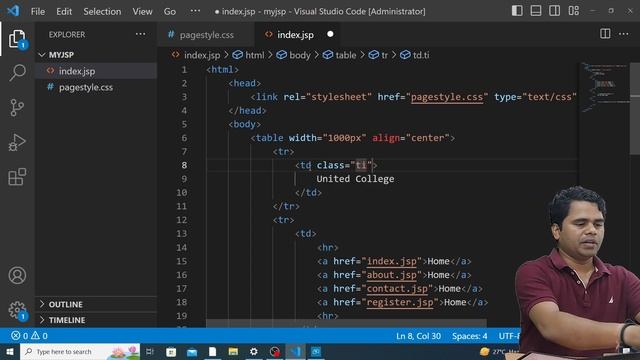Open the Explorer view icon
The height and width of the screenshot is (360, 640).
pos(17,39)
